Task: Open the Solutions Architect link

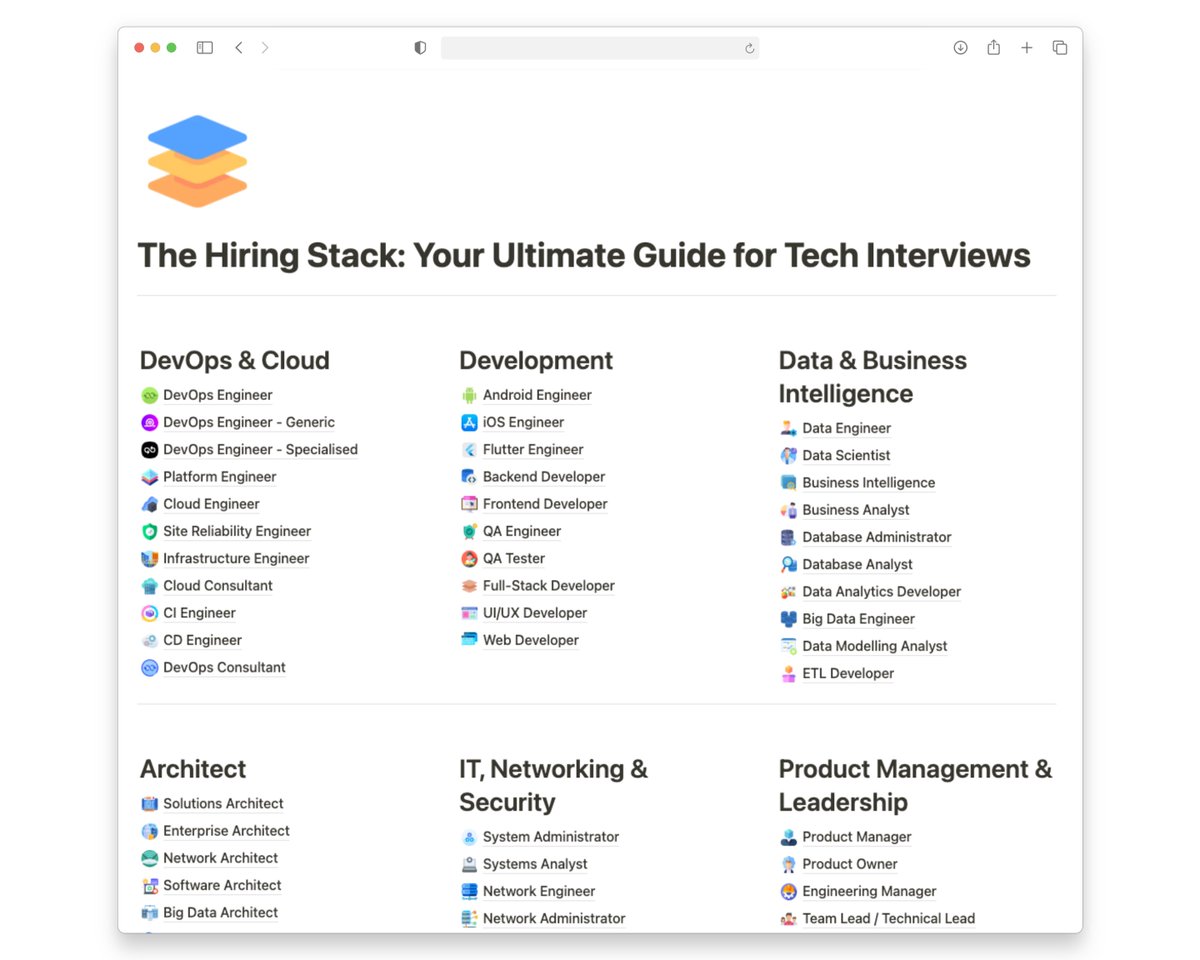Action: click(x=223, y=803)
